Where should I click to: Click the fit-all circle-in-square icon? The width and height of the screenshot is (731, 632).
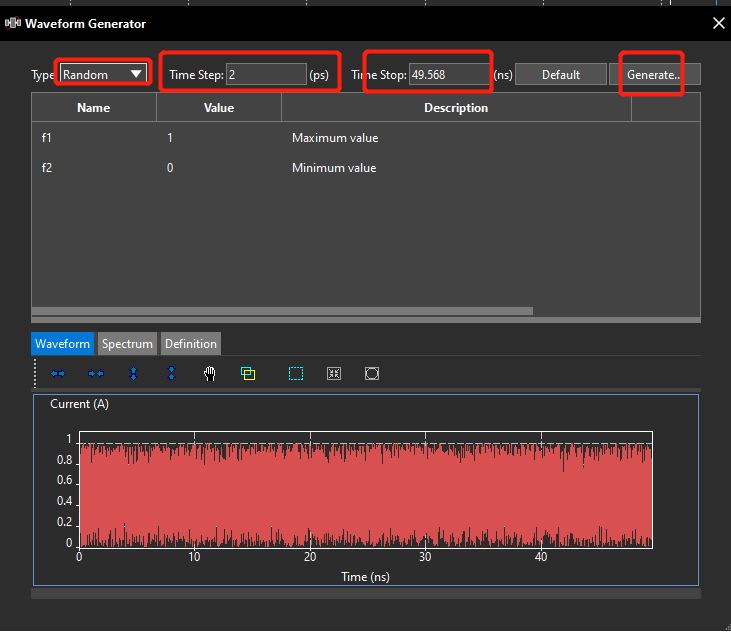372,374
